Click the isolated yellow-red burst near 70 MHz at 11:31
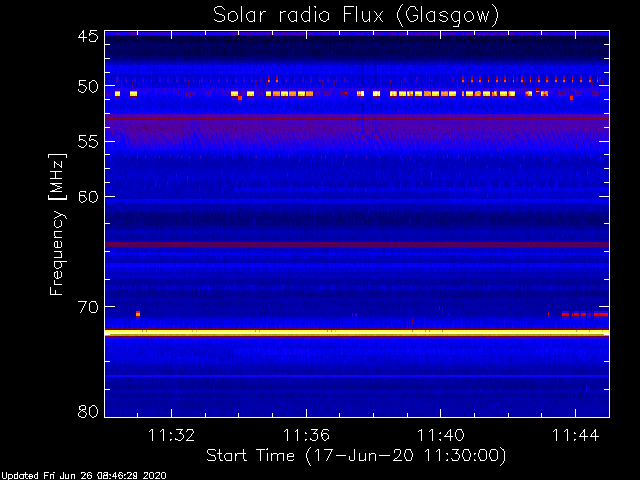The width and height of the screenshot is (640, 480). 138,314
